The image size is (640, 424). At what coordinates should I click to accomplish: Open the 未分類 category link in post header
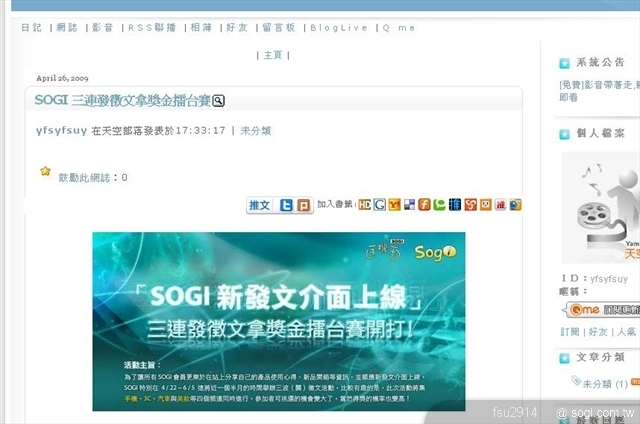pos(256,131)
